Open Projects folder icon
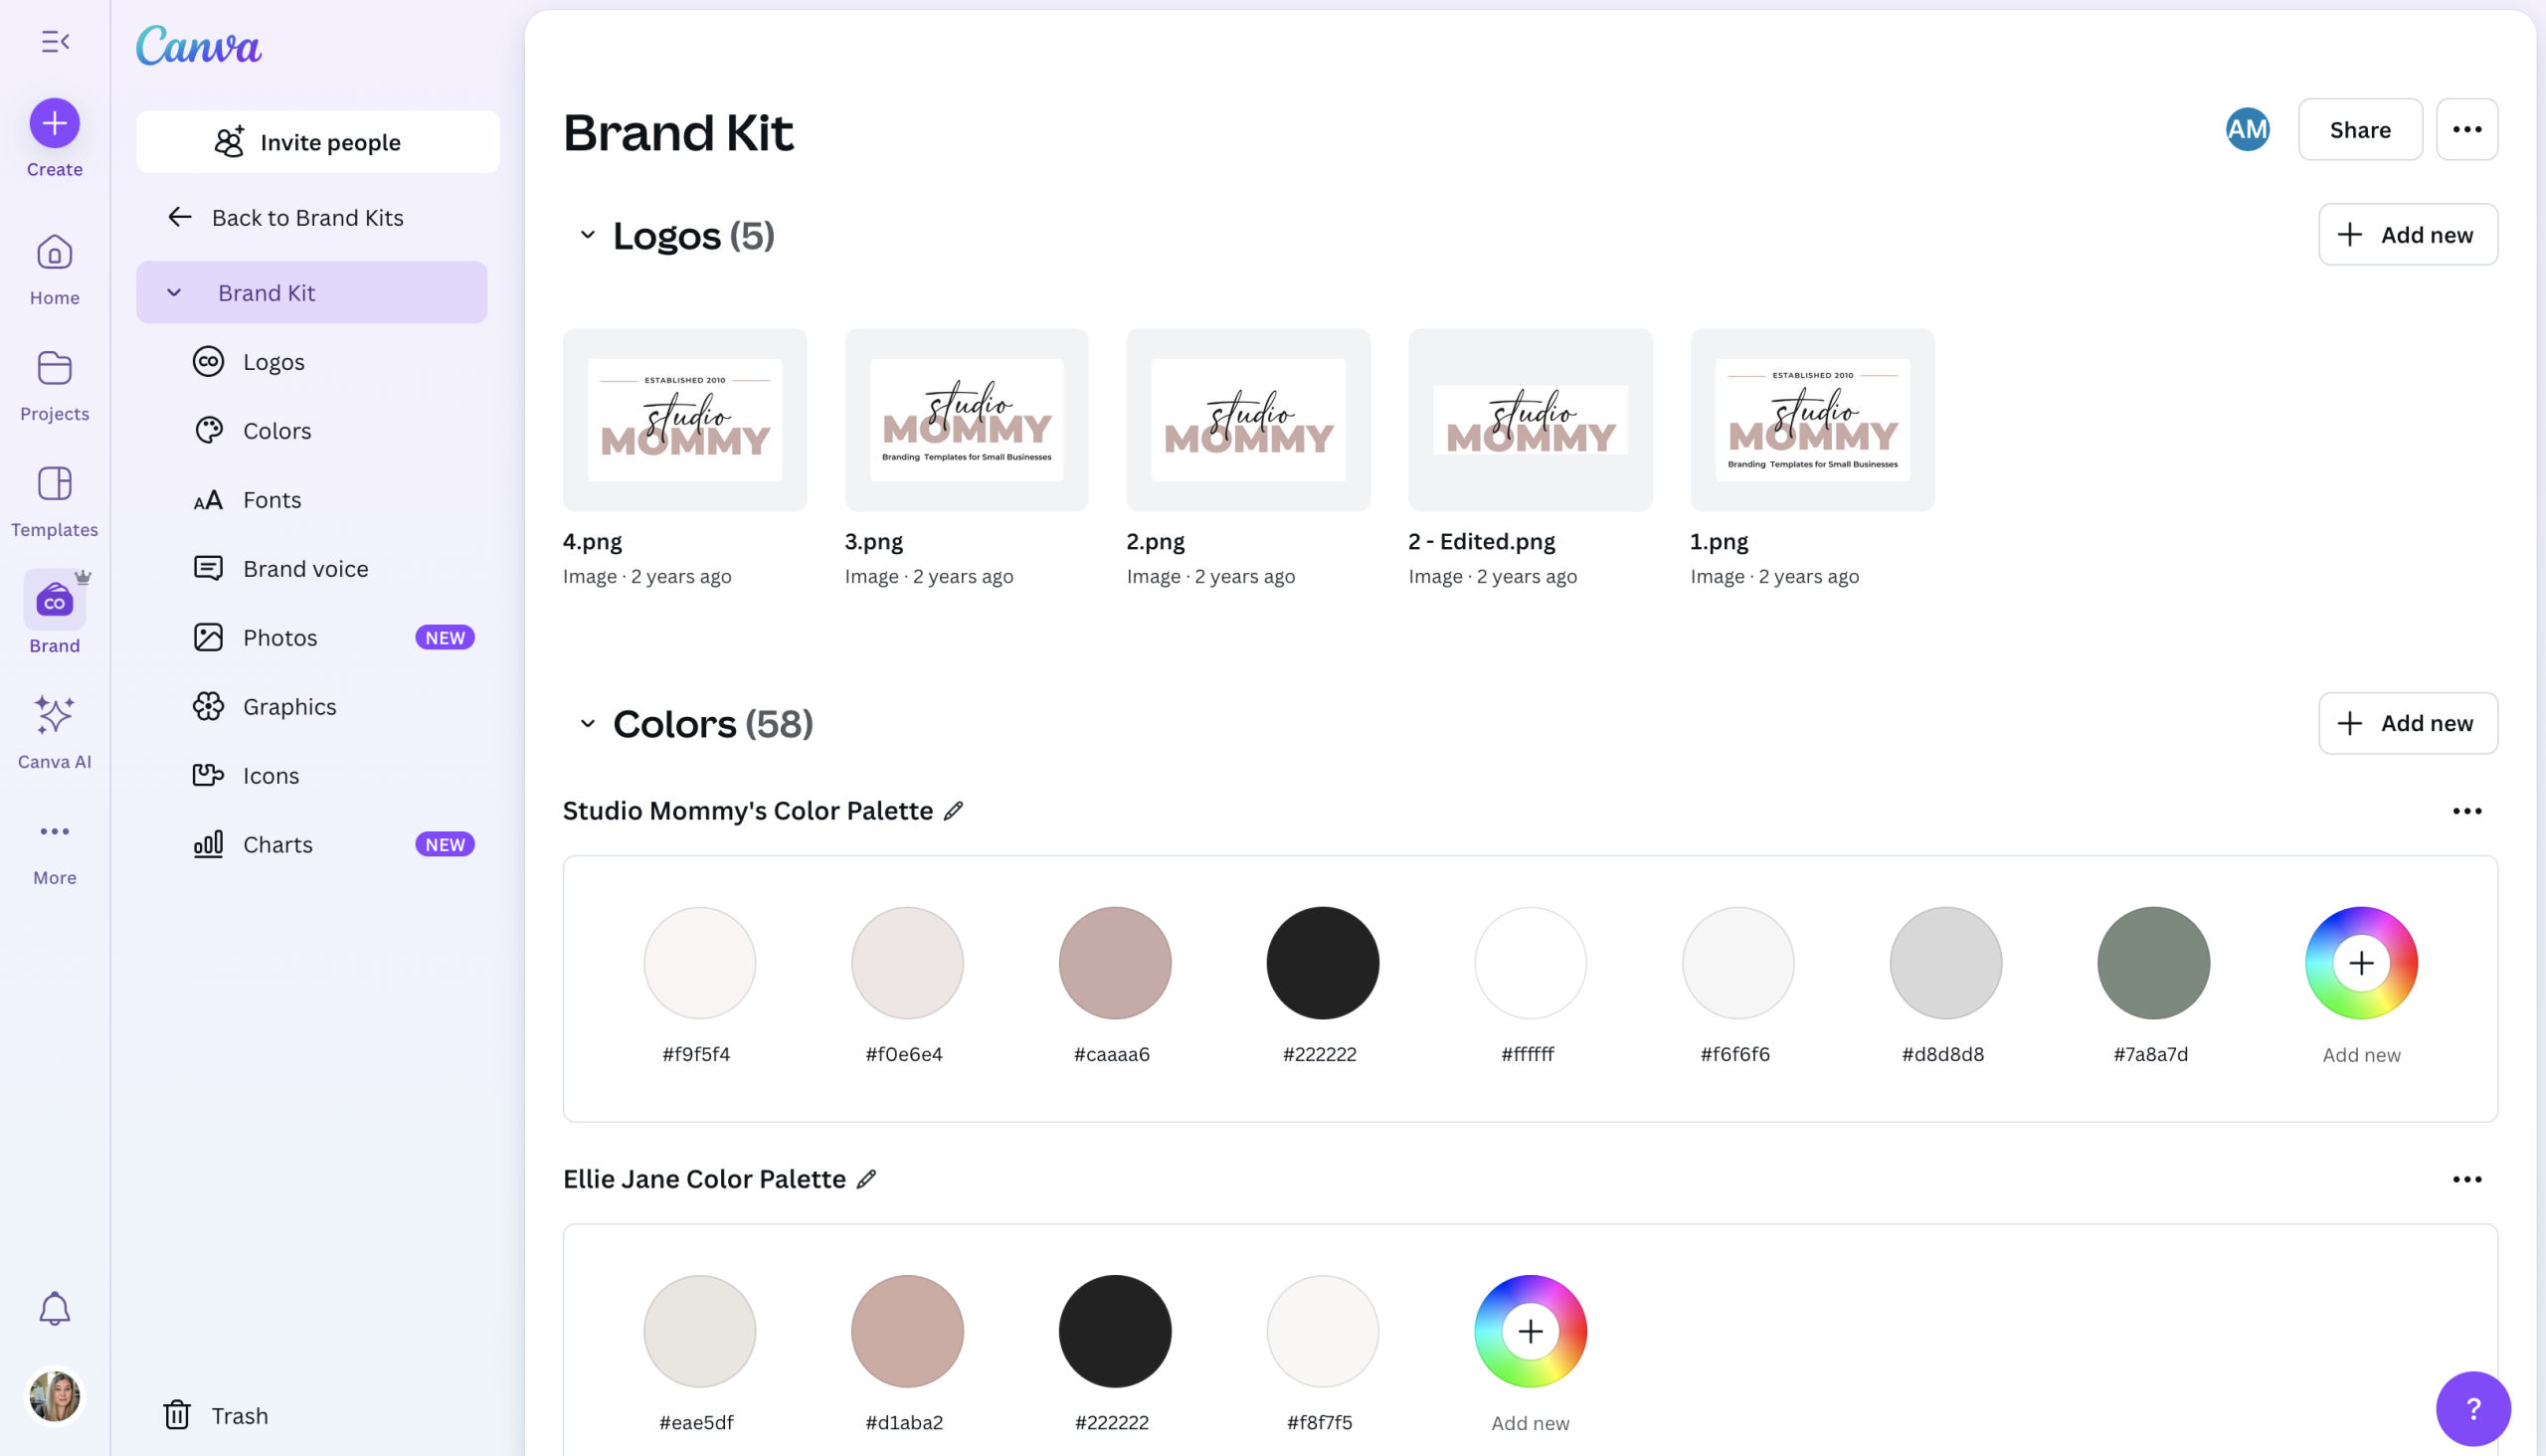 coord(55,368)
